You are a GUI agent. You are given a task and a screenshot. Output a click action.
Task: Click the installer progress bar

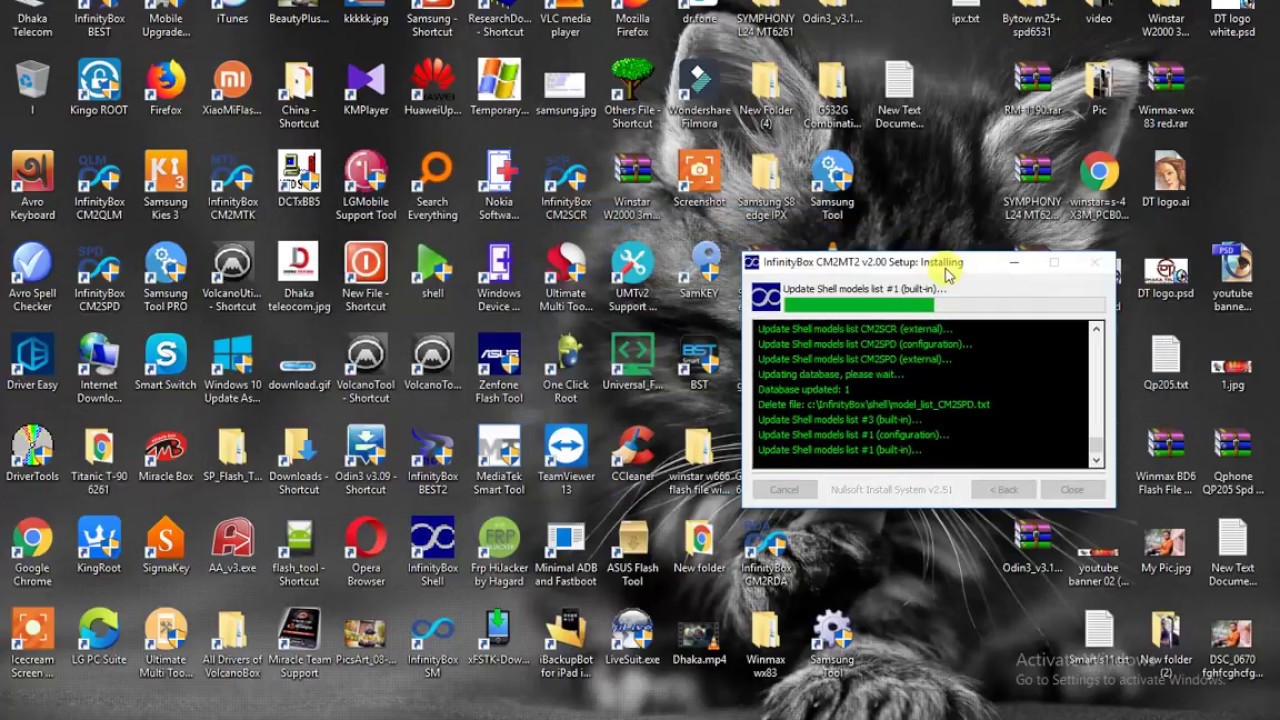[944, 305]
